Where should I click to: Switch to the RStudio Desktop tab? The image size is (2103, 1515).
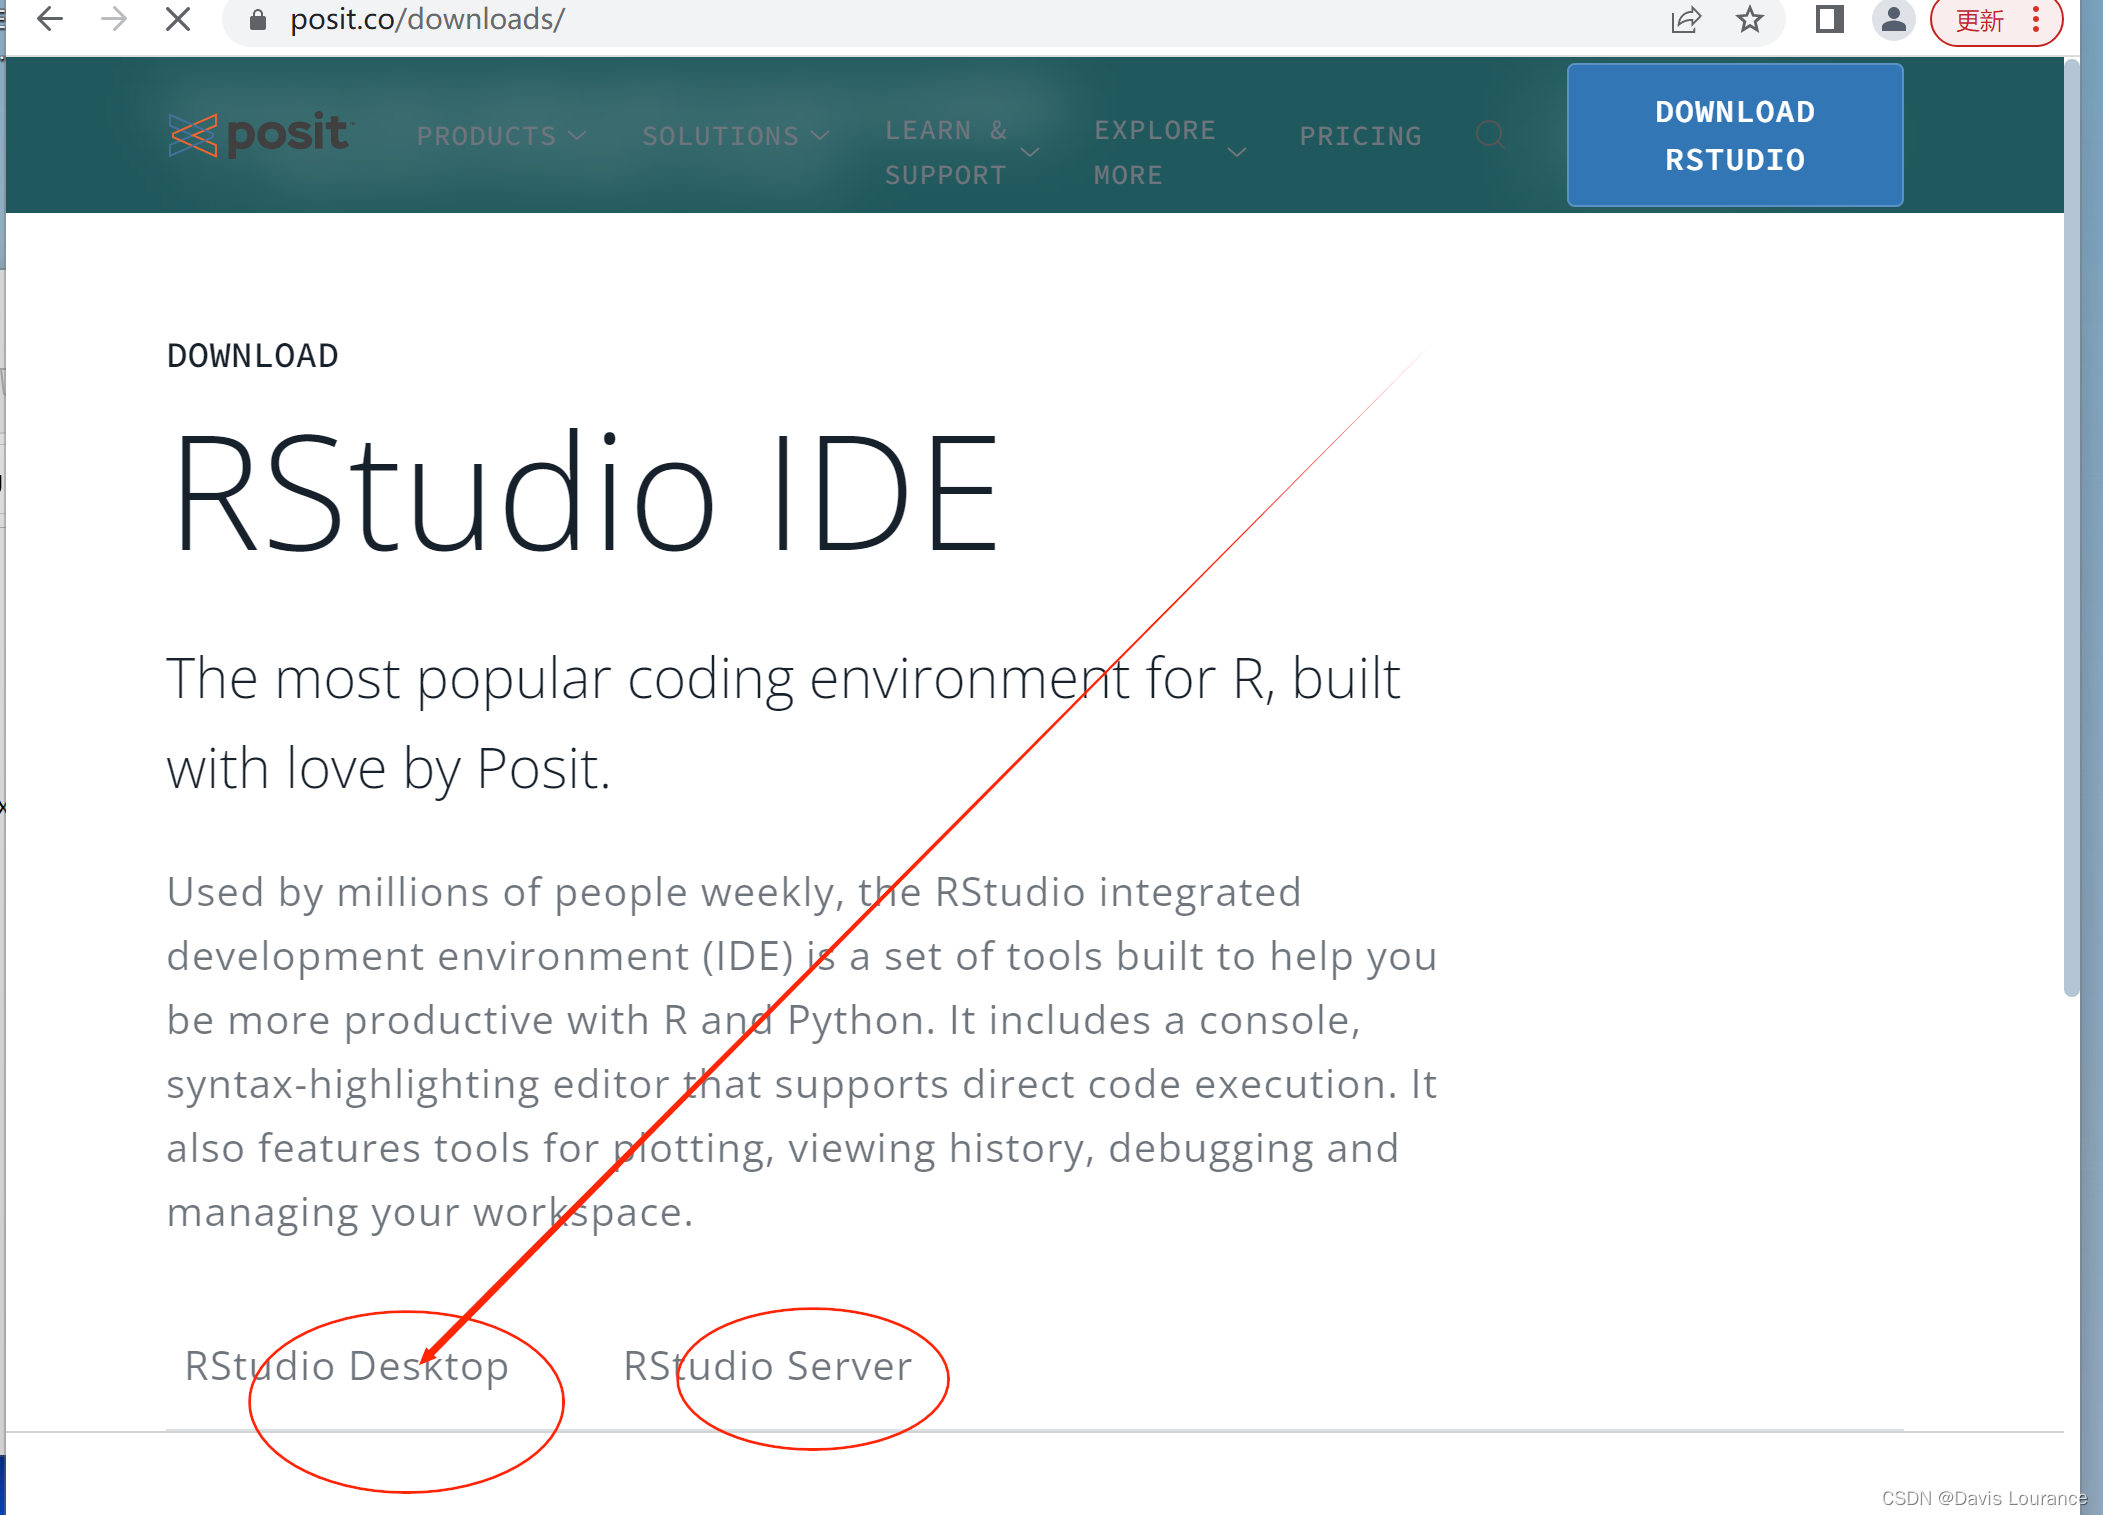346,1366
